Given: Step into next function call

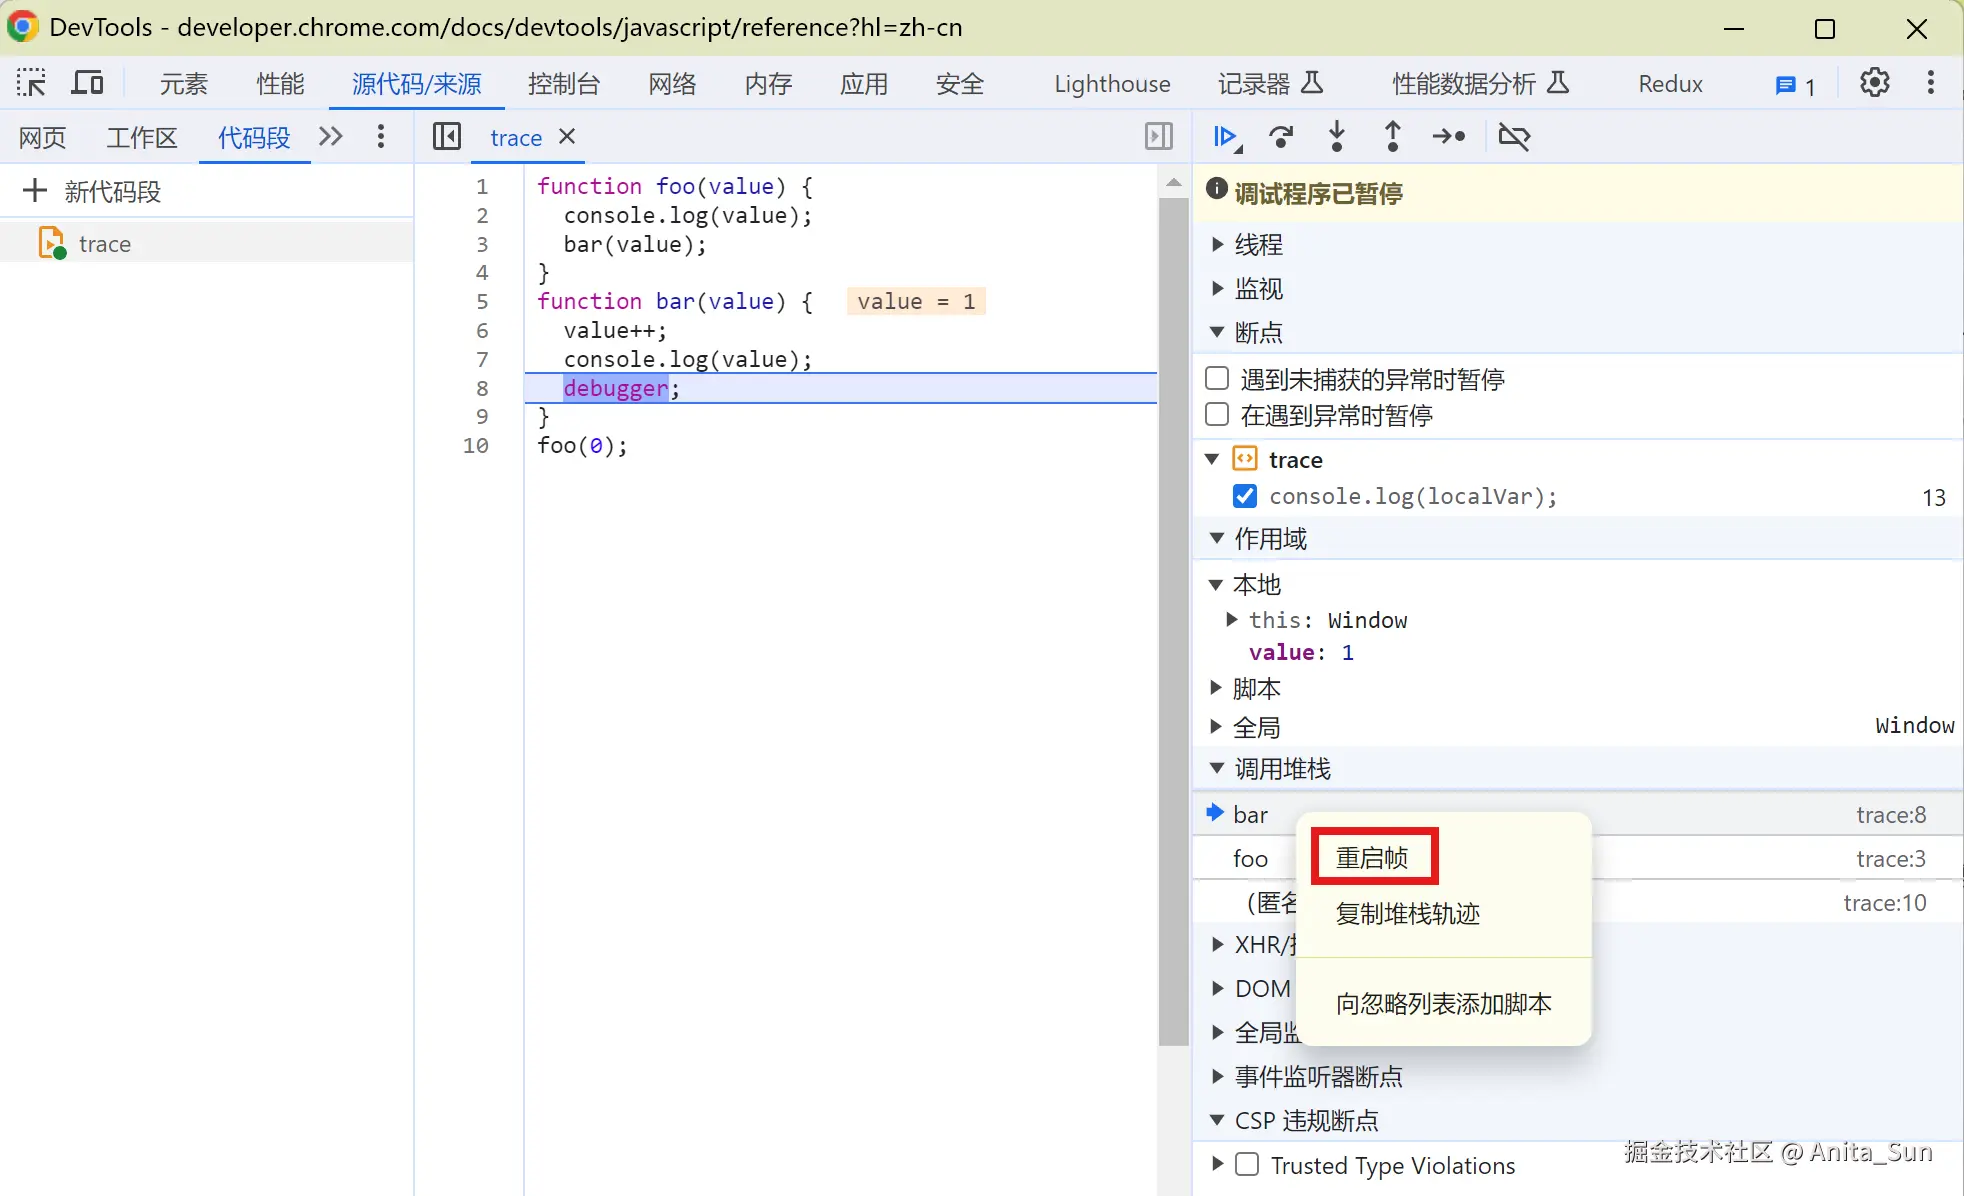Looking at the screenshot, I should click(1337, 137).
